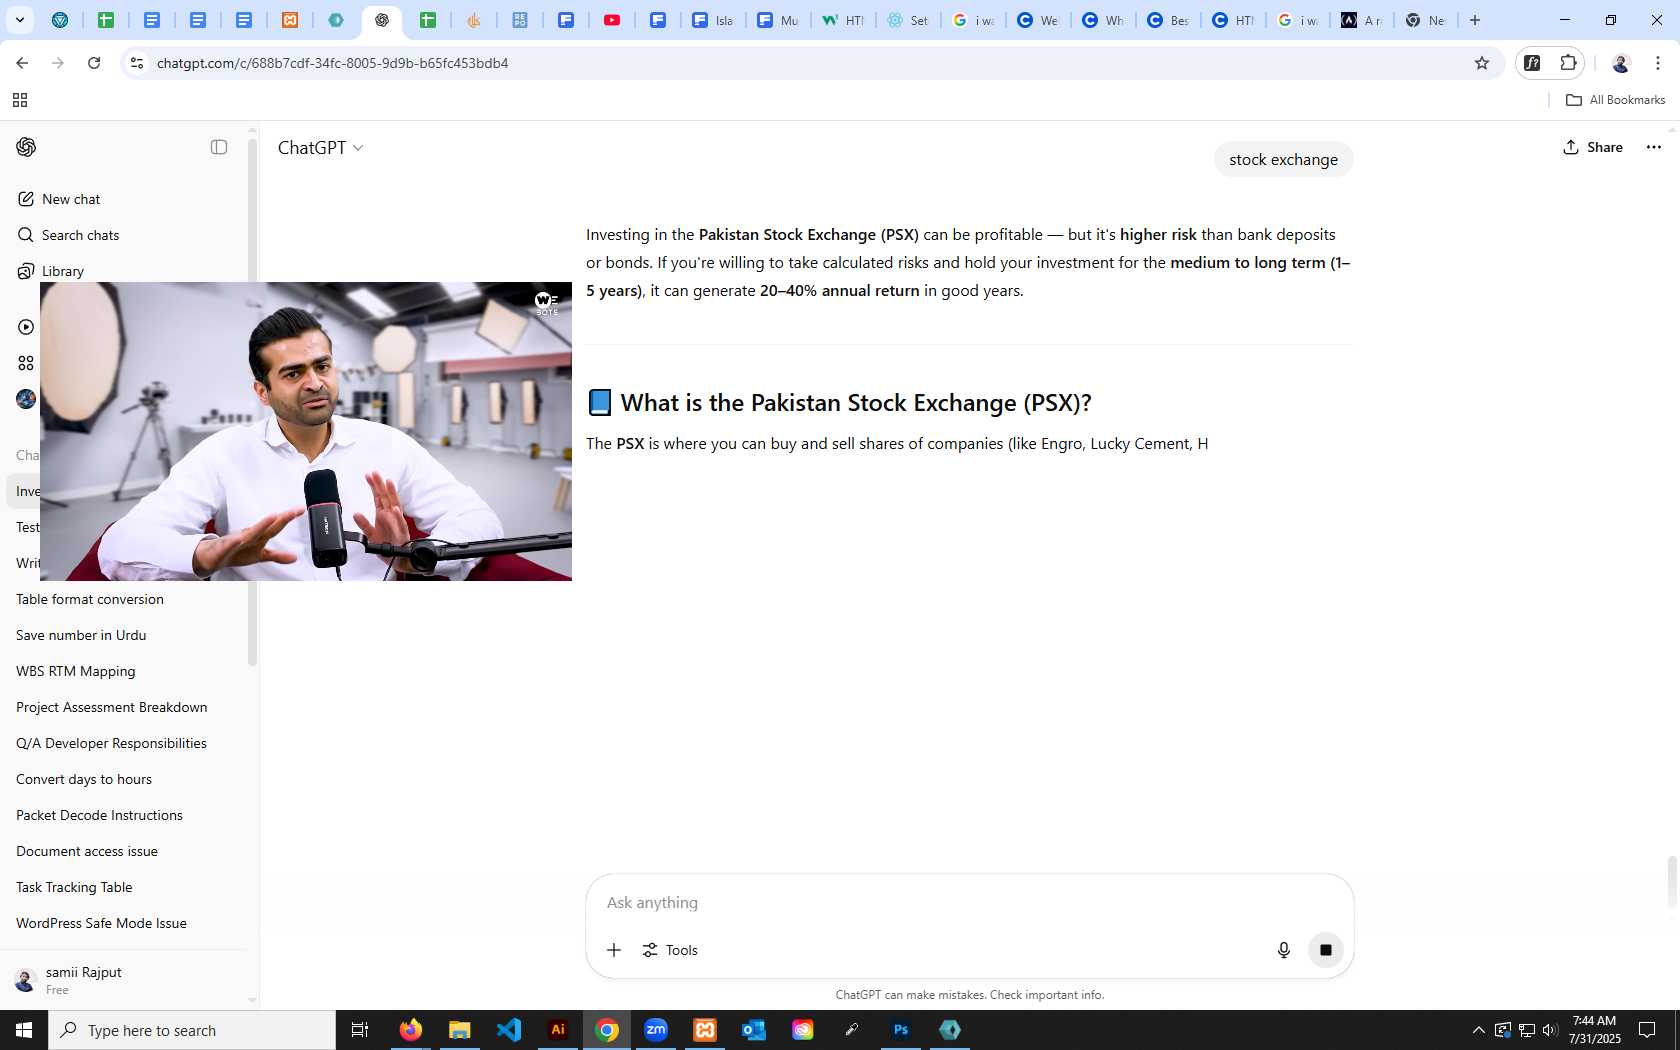Open the conversation options ellipsis menu
1680x1050 pixels.
point(1654,147)
